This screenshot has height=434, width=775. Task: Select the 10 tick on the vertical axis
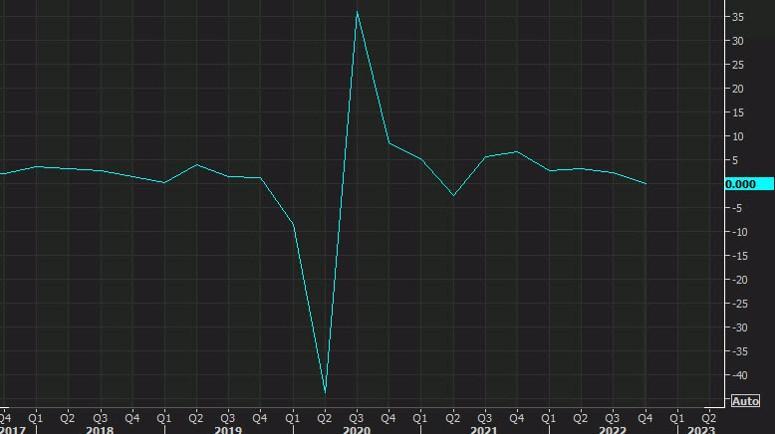pos(736,136)
